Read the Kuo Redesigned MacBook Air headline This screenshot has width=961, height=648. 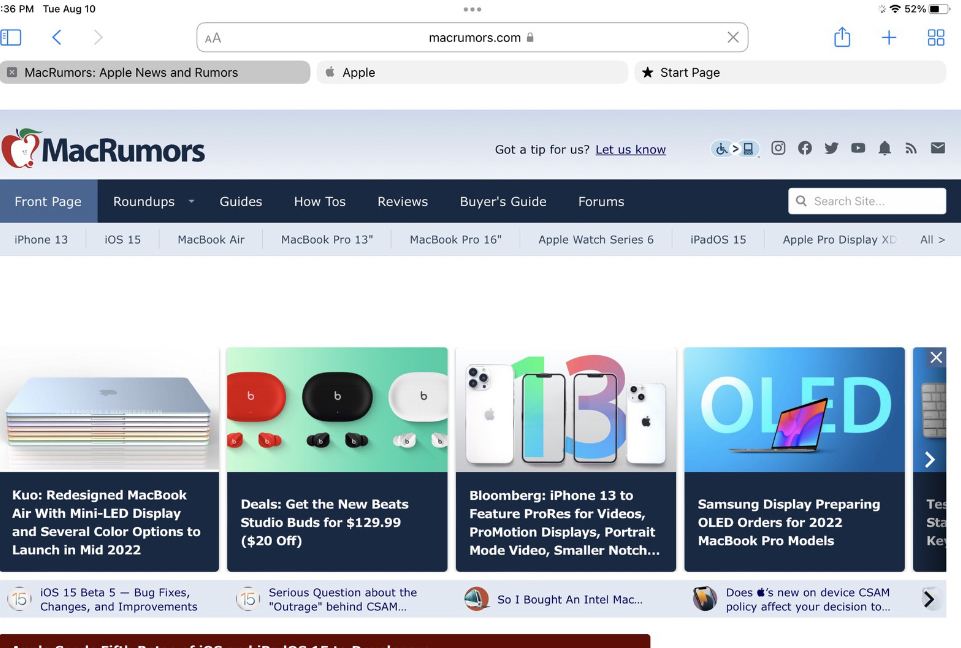pos(106,522)
